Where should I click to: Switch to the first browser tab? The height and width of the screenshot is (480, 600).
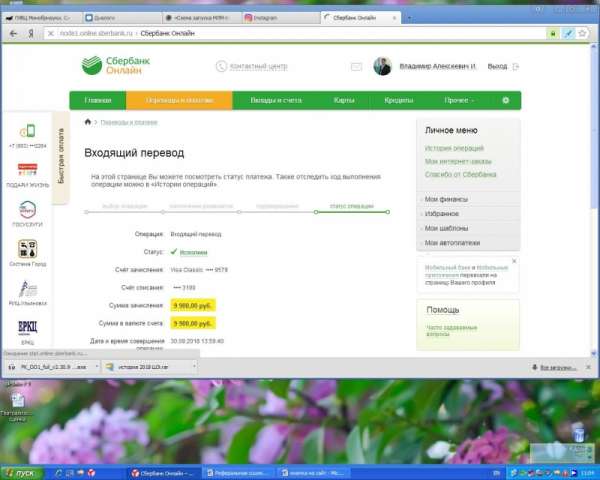tap(41, 18)
